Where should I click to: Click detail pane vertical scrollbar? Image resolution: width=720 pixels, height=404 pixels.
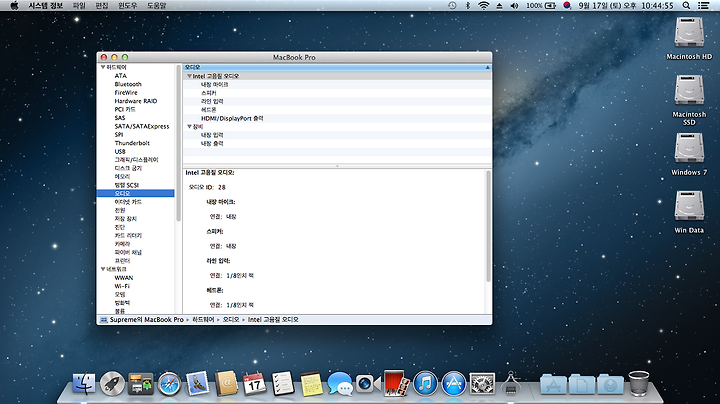(488, 226)
